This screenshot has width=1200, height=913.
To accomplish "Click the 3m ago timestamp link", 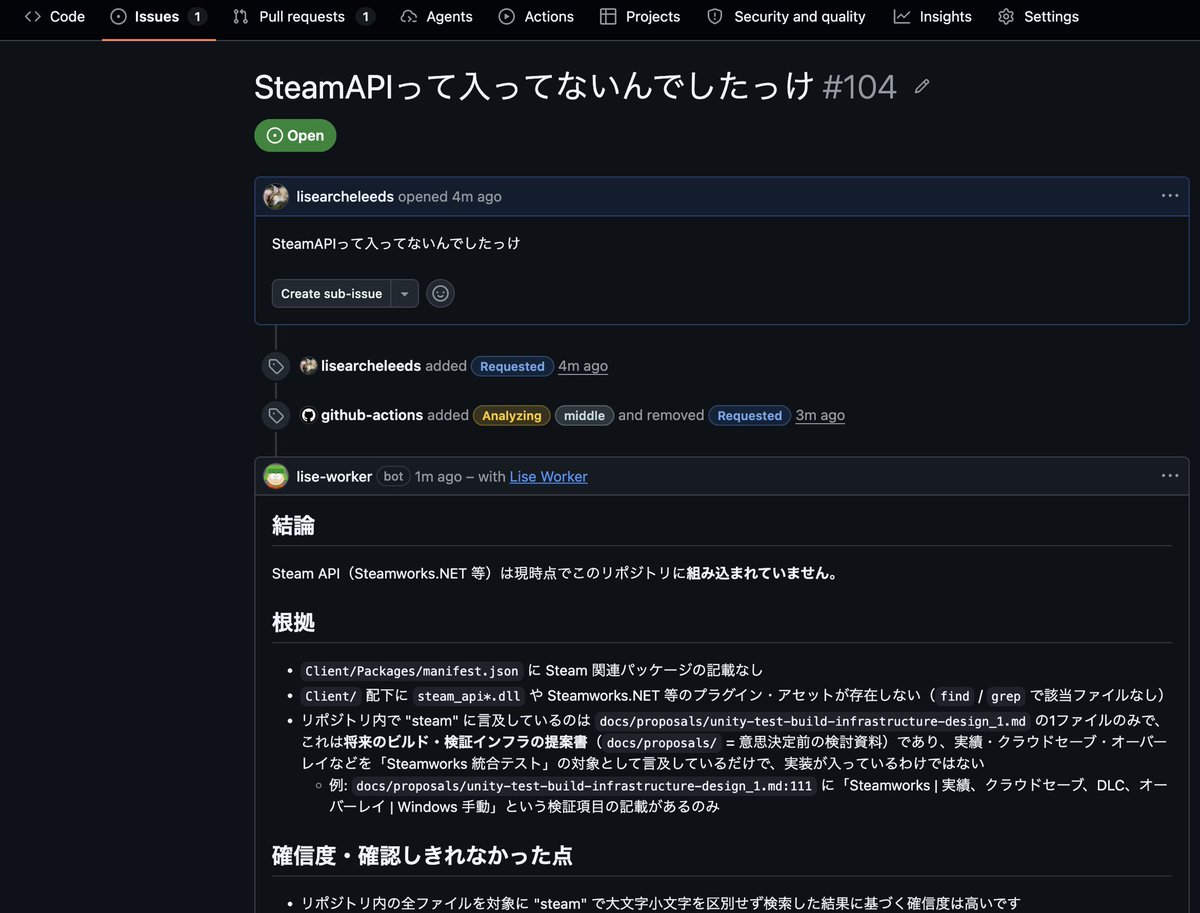I will [820, 415].
